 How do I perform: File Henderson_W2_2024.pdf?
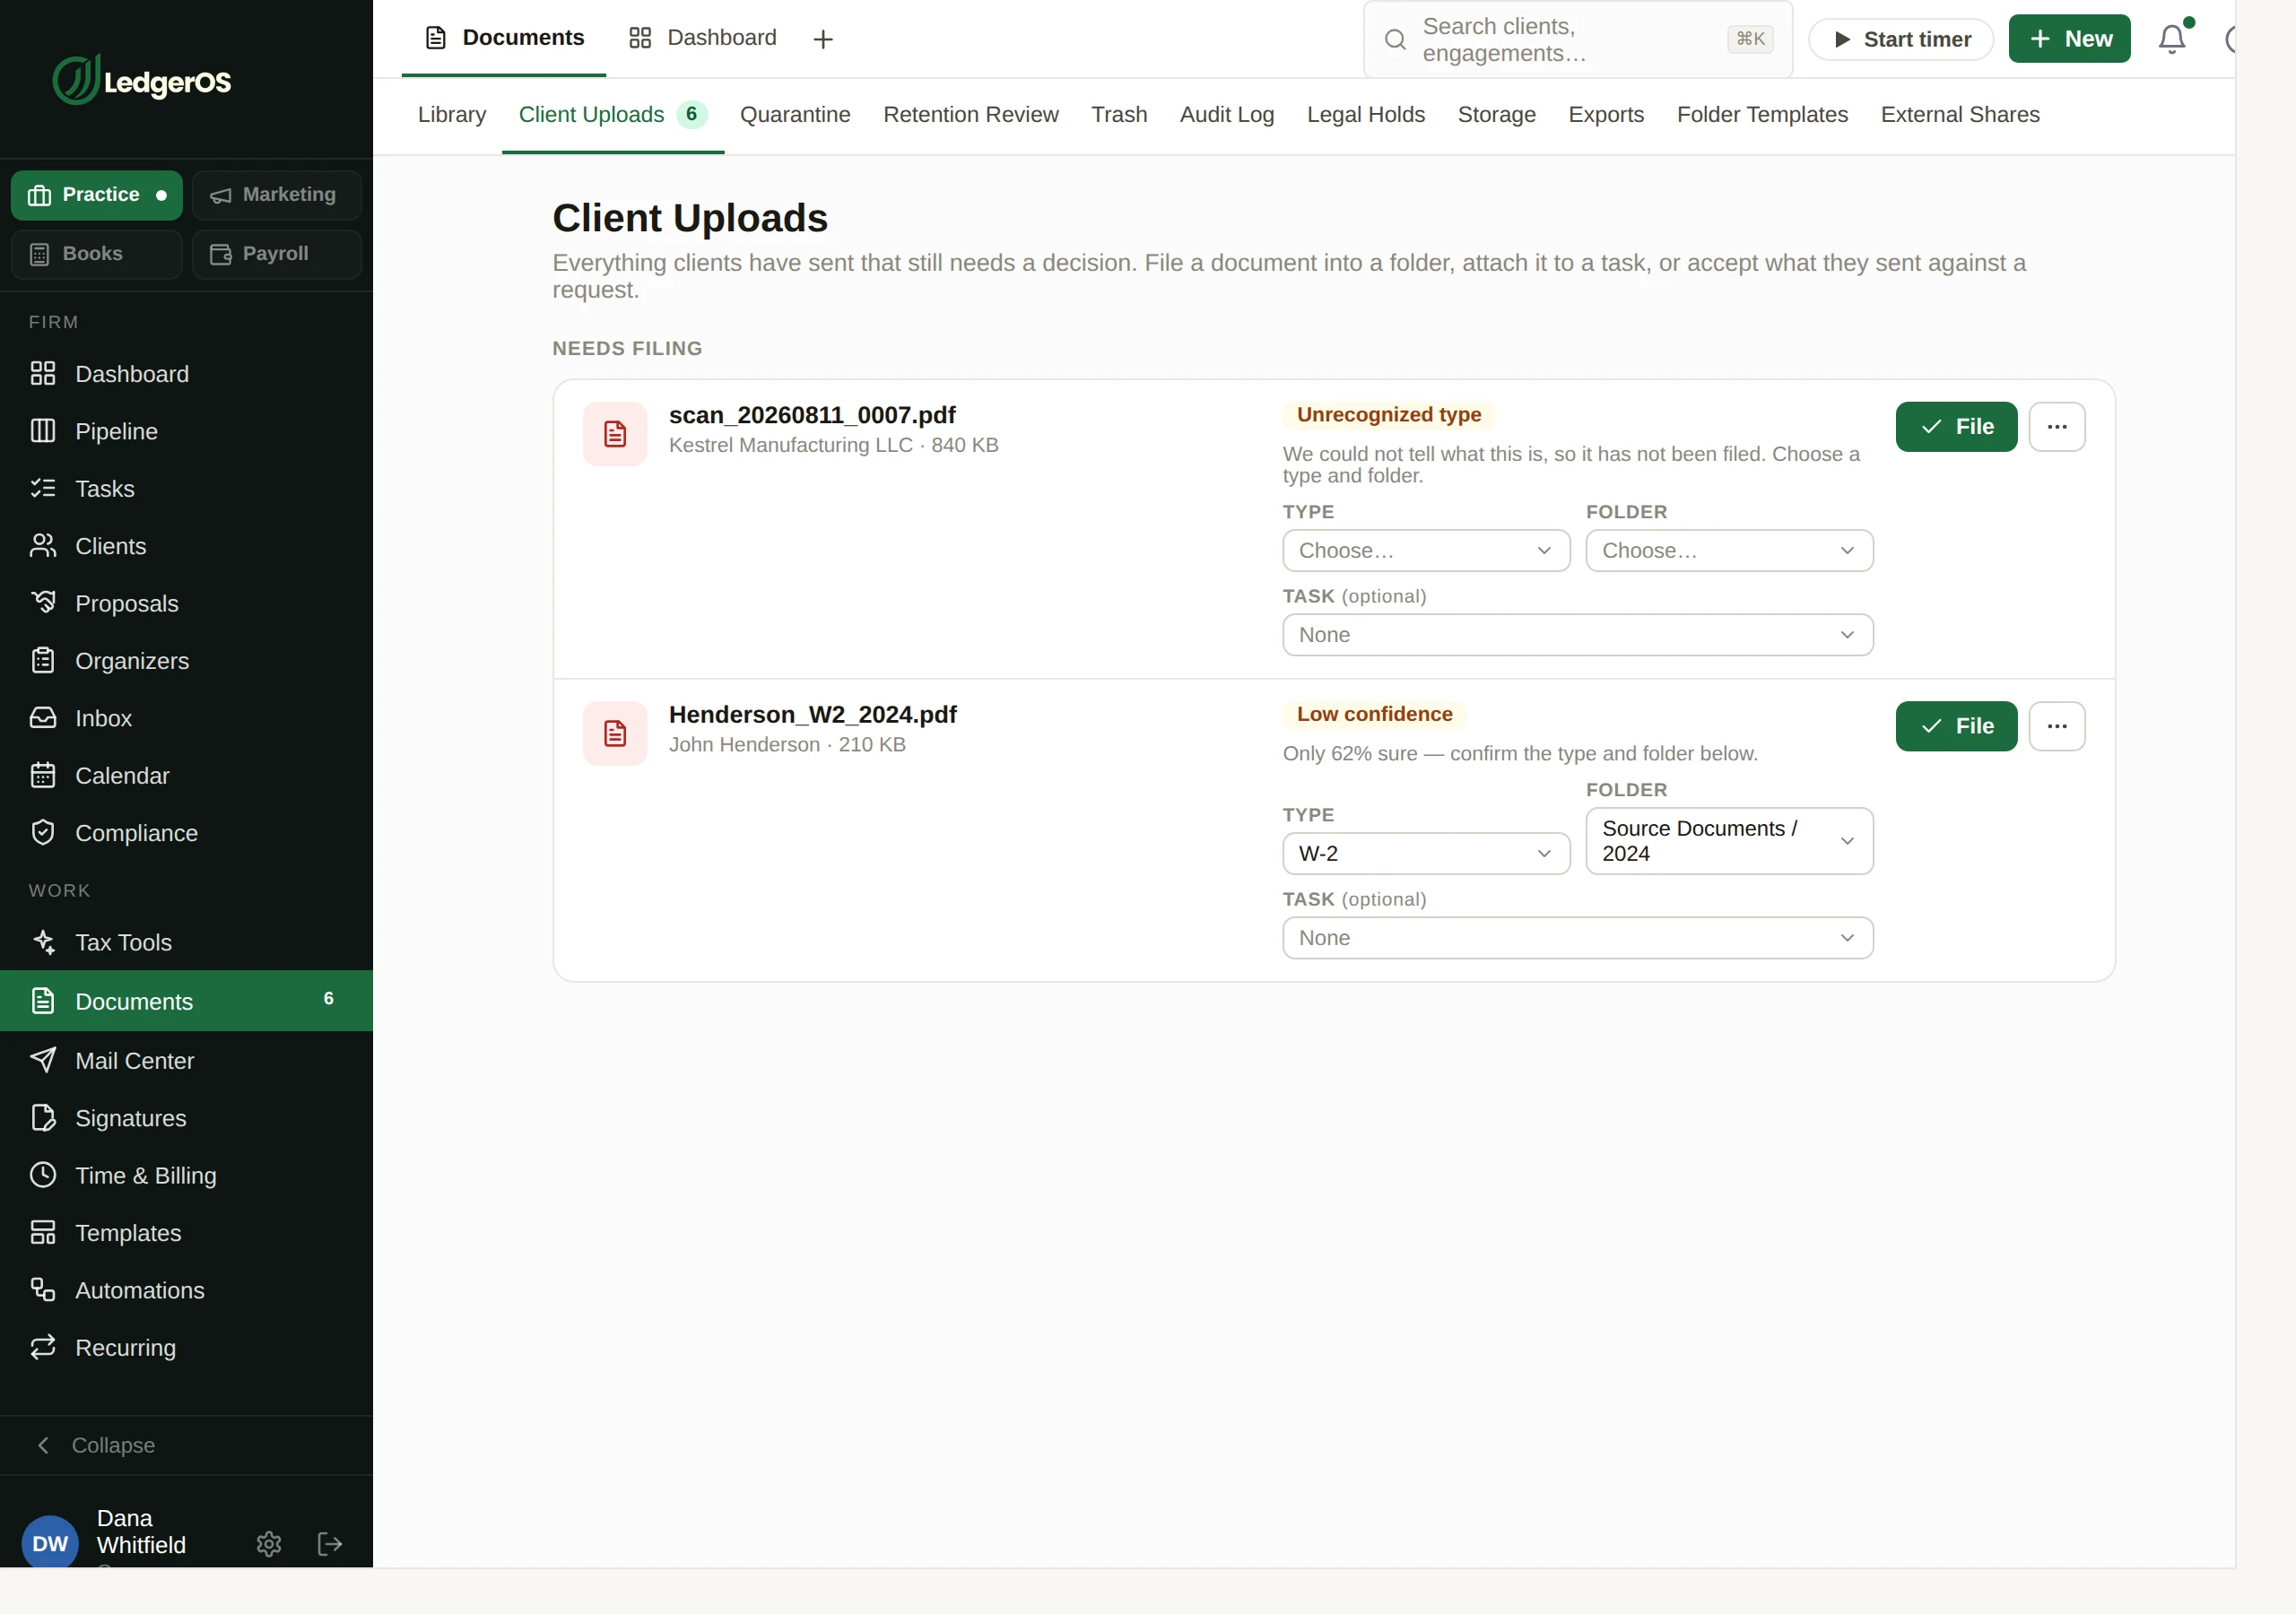point(1956,726)
